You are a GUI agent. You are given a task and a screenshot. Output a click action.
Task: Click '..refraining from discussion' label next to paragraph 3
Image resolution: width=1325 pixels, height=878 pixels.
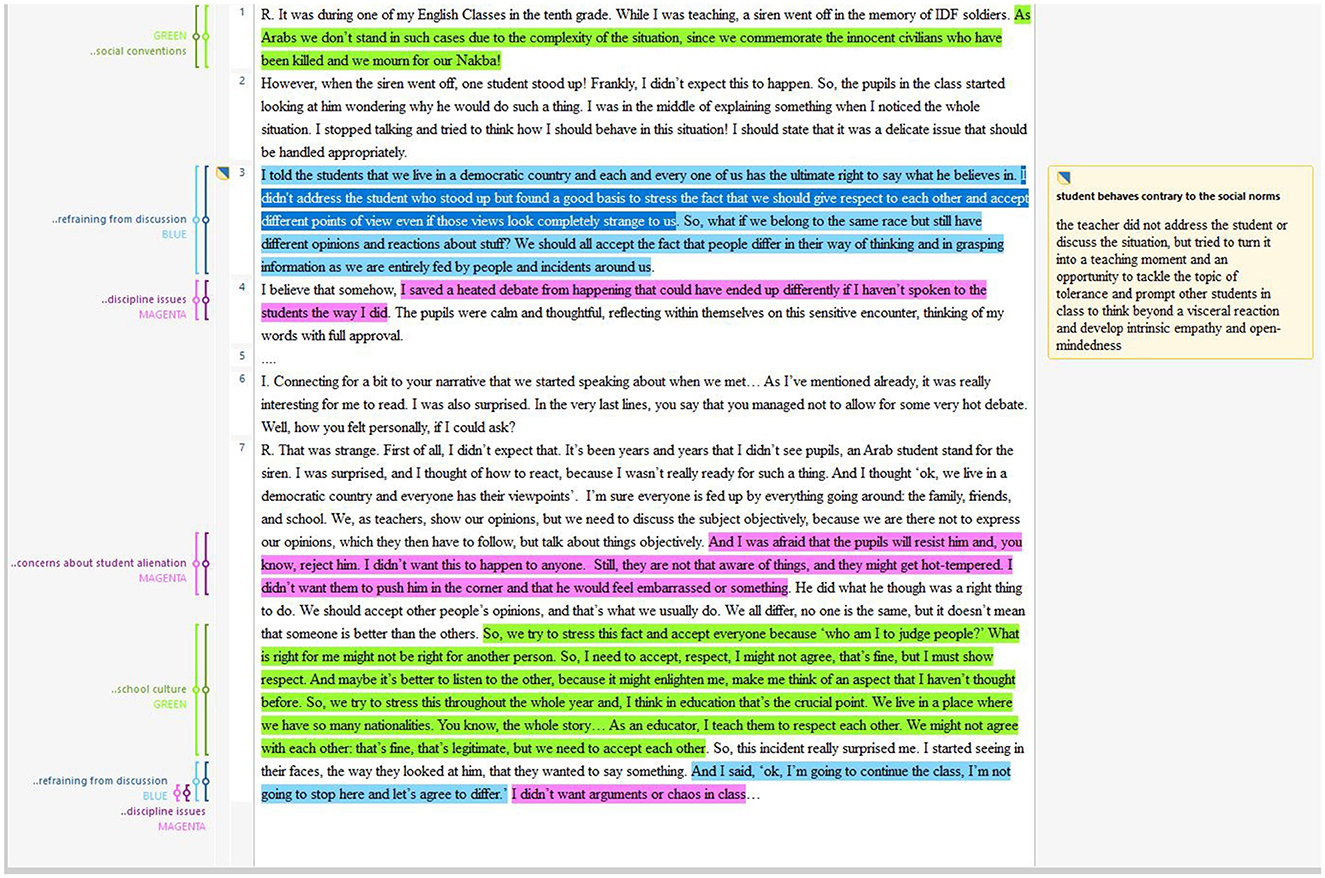[x=119, y=219]
